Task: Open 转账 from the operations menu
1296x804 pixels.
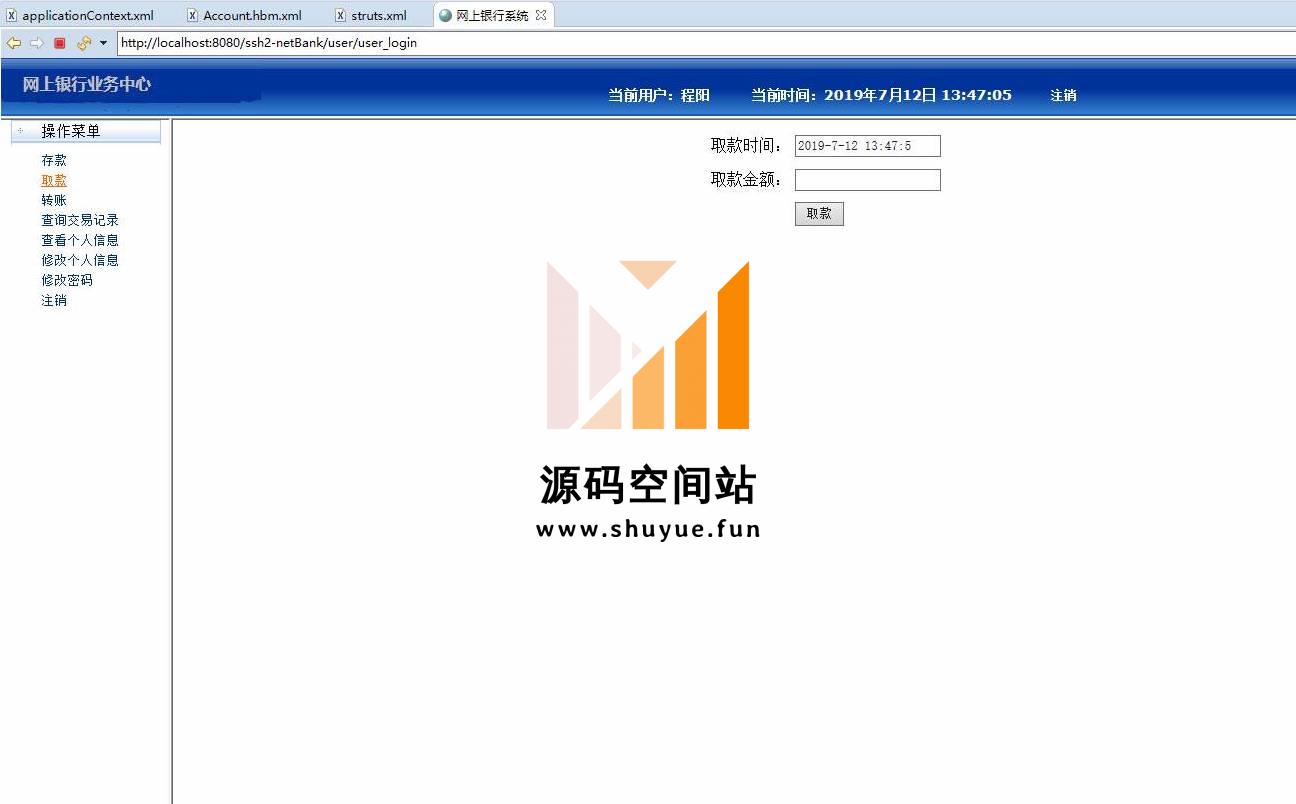Action: click(54, 200)
